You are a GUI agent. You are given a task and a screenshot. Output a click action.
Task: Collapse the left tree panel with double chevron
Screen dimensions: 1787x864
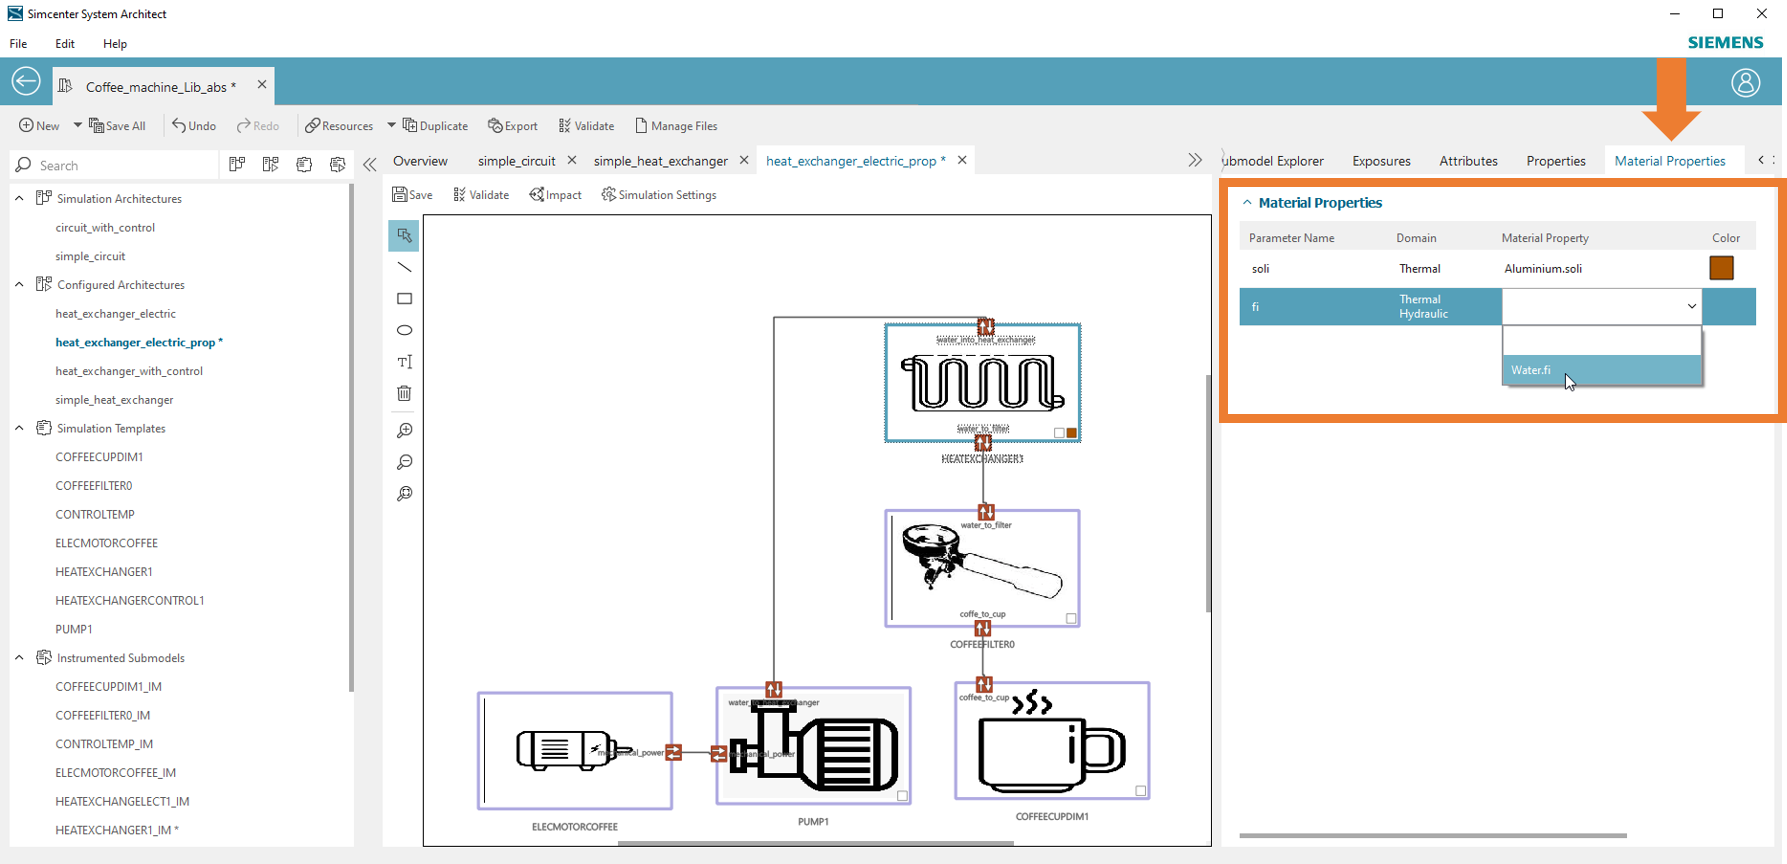pos(370,165)
